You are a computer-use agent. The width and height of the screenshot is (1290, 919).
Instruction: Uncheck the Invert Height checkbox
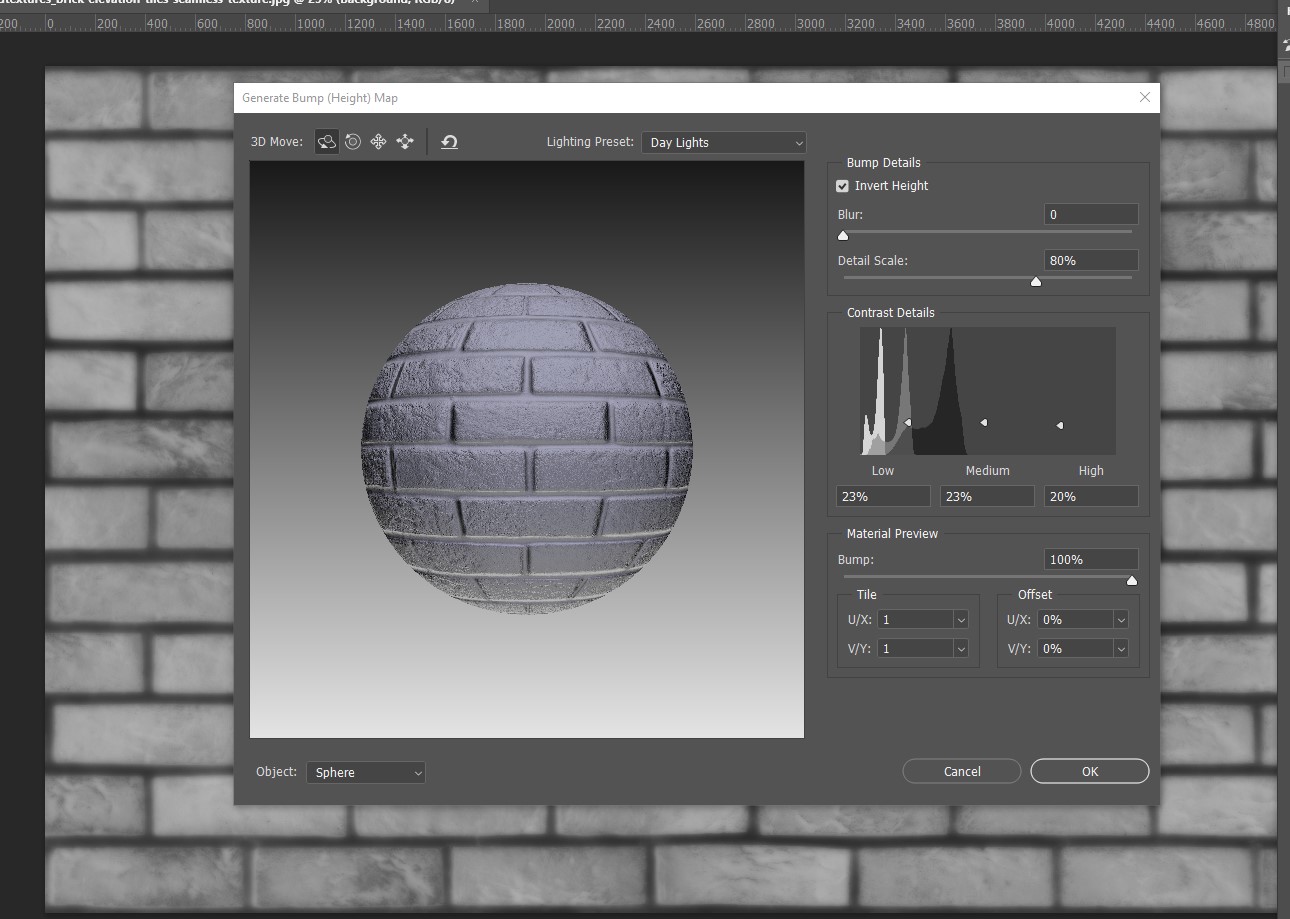(842, 186)
